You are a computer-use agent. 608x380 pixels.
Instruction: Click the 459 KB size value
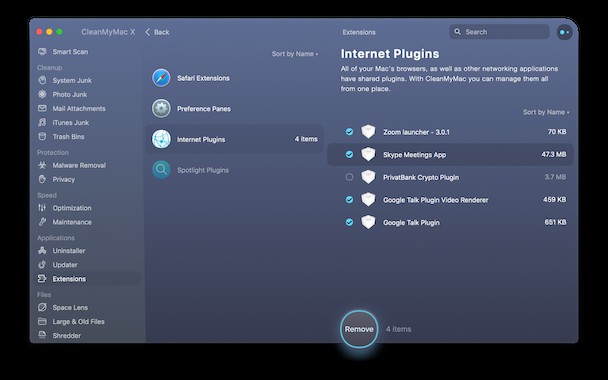click(x=554, y=200)
